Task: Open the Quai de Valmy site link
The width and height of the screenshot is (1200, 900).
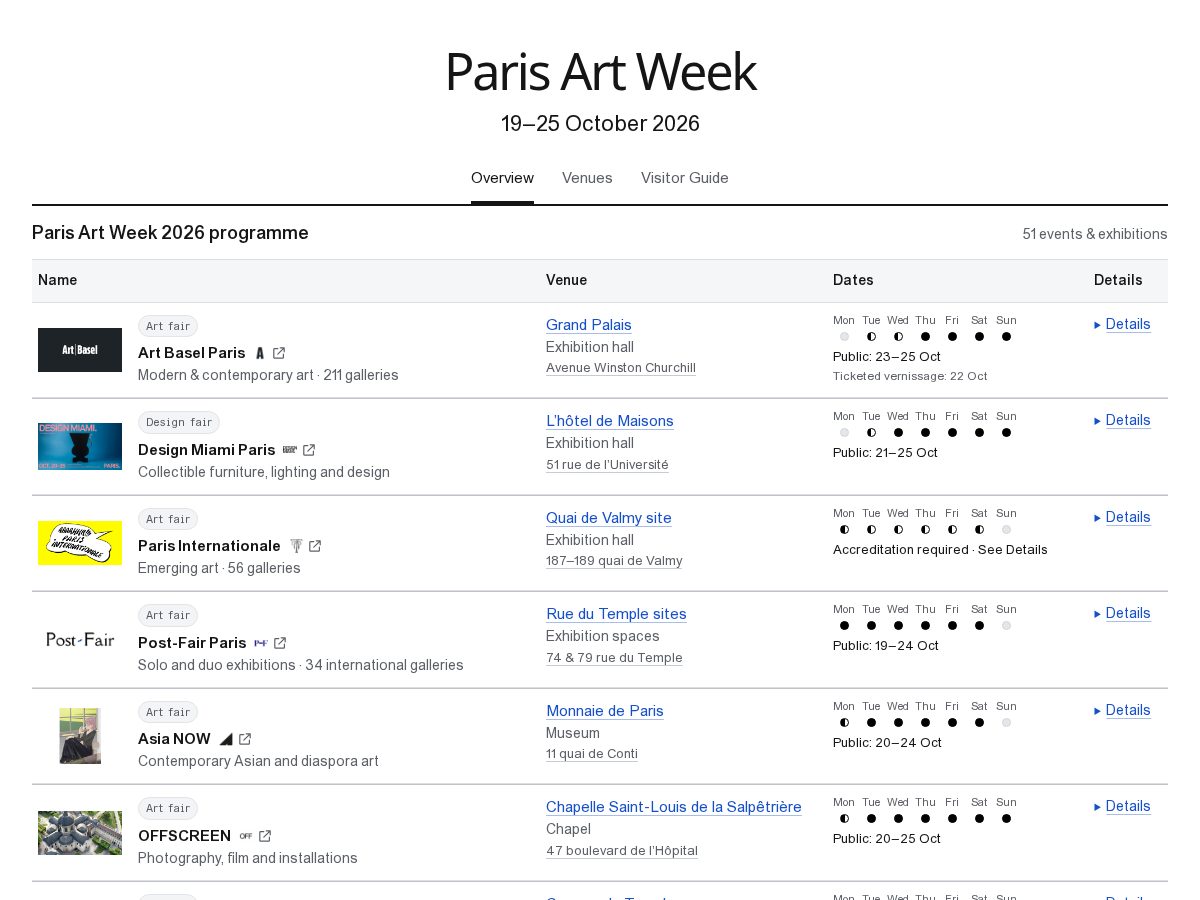Action: point(609,518)
